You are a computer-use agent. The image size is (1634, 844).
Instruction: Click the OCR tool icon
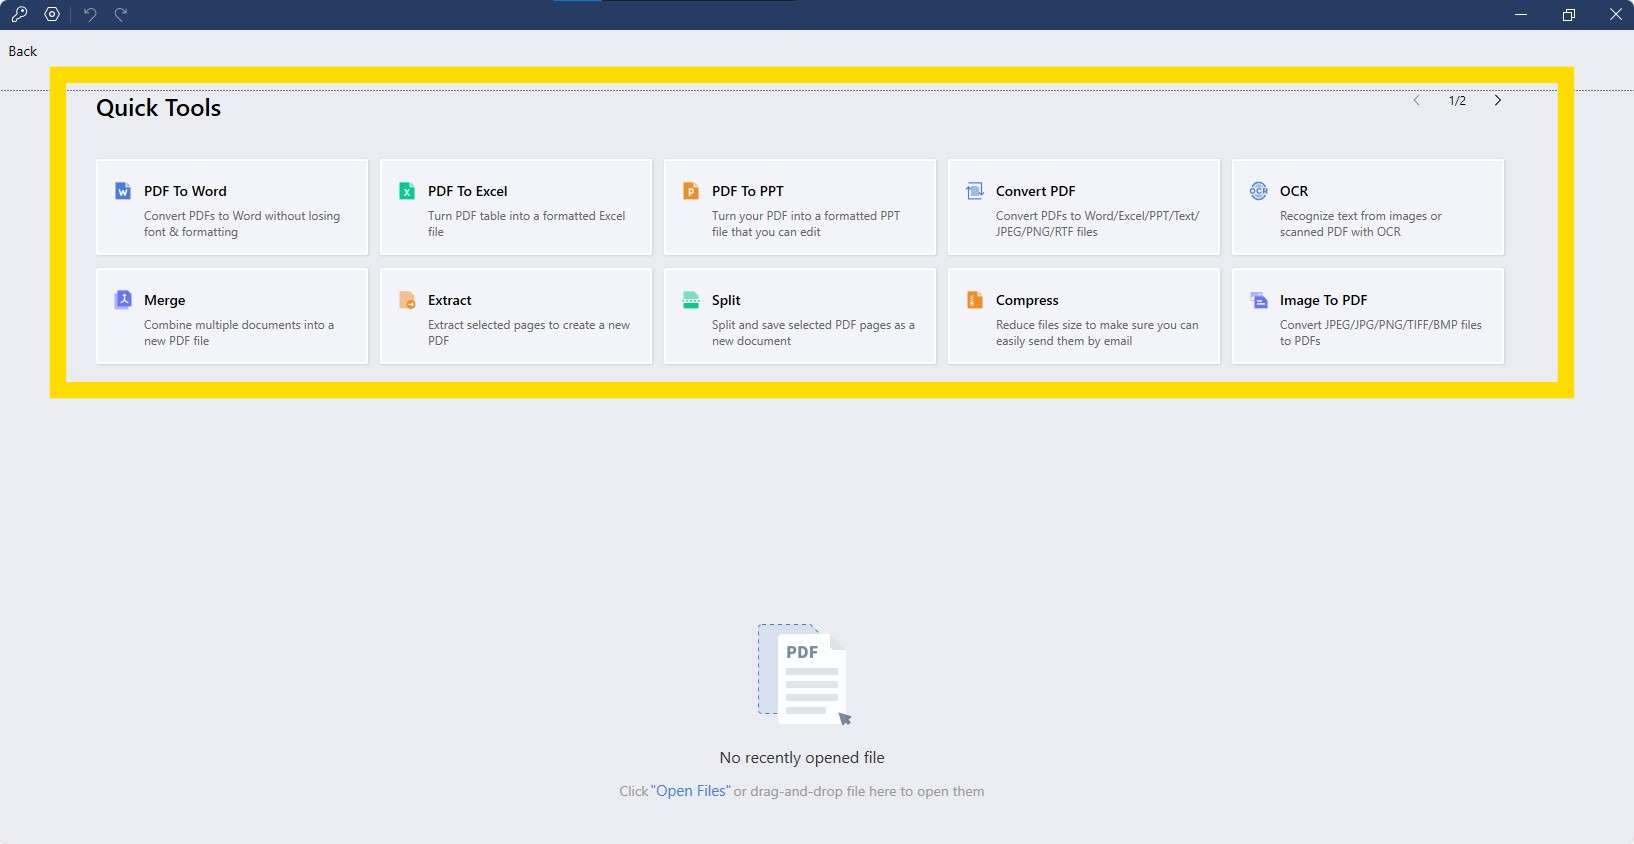coord(1259,191)
